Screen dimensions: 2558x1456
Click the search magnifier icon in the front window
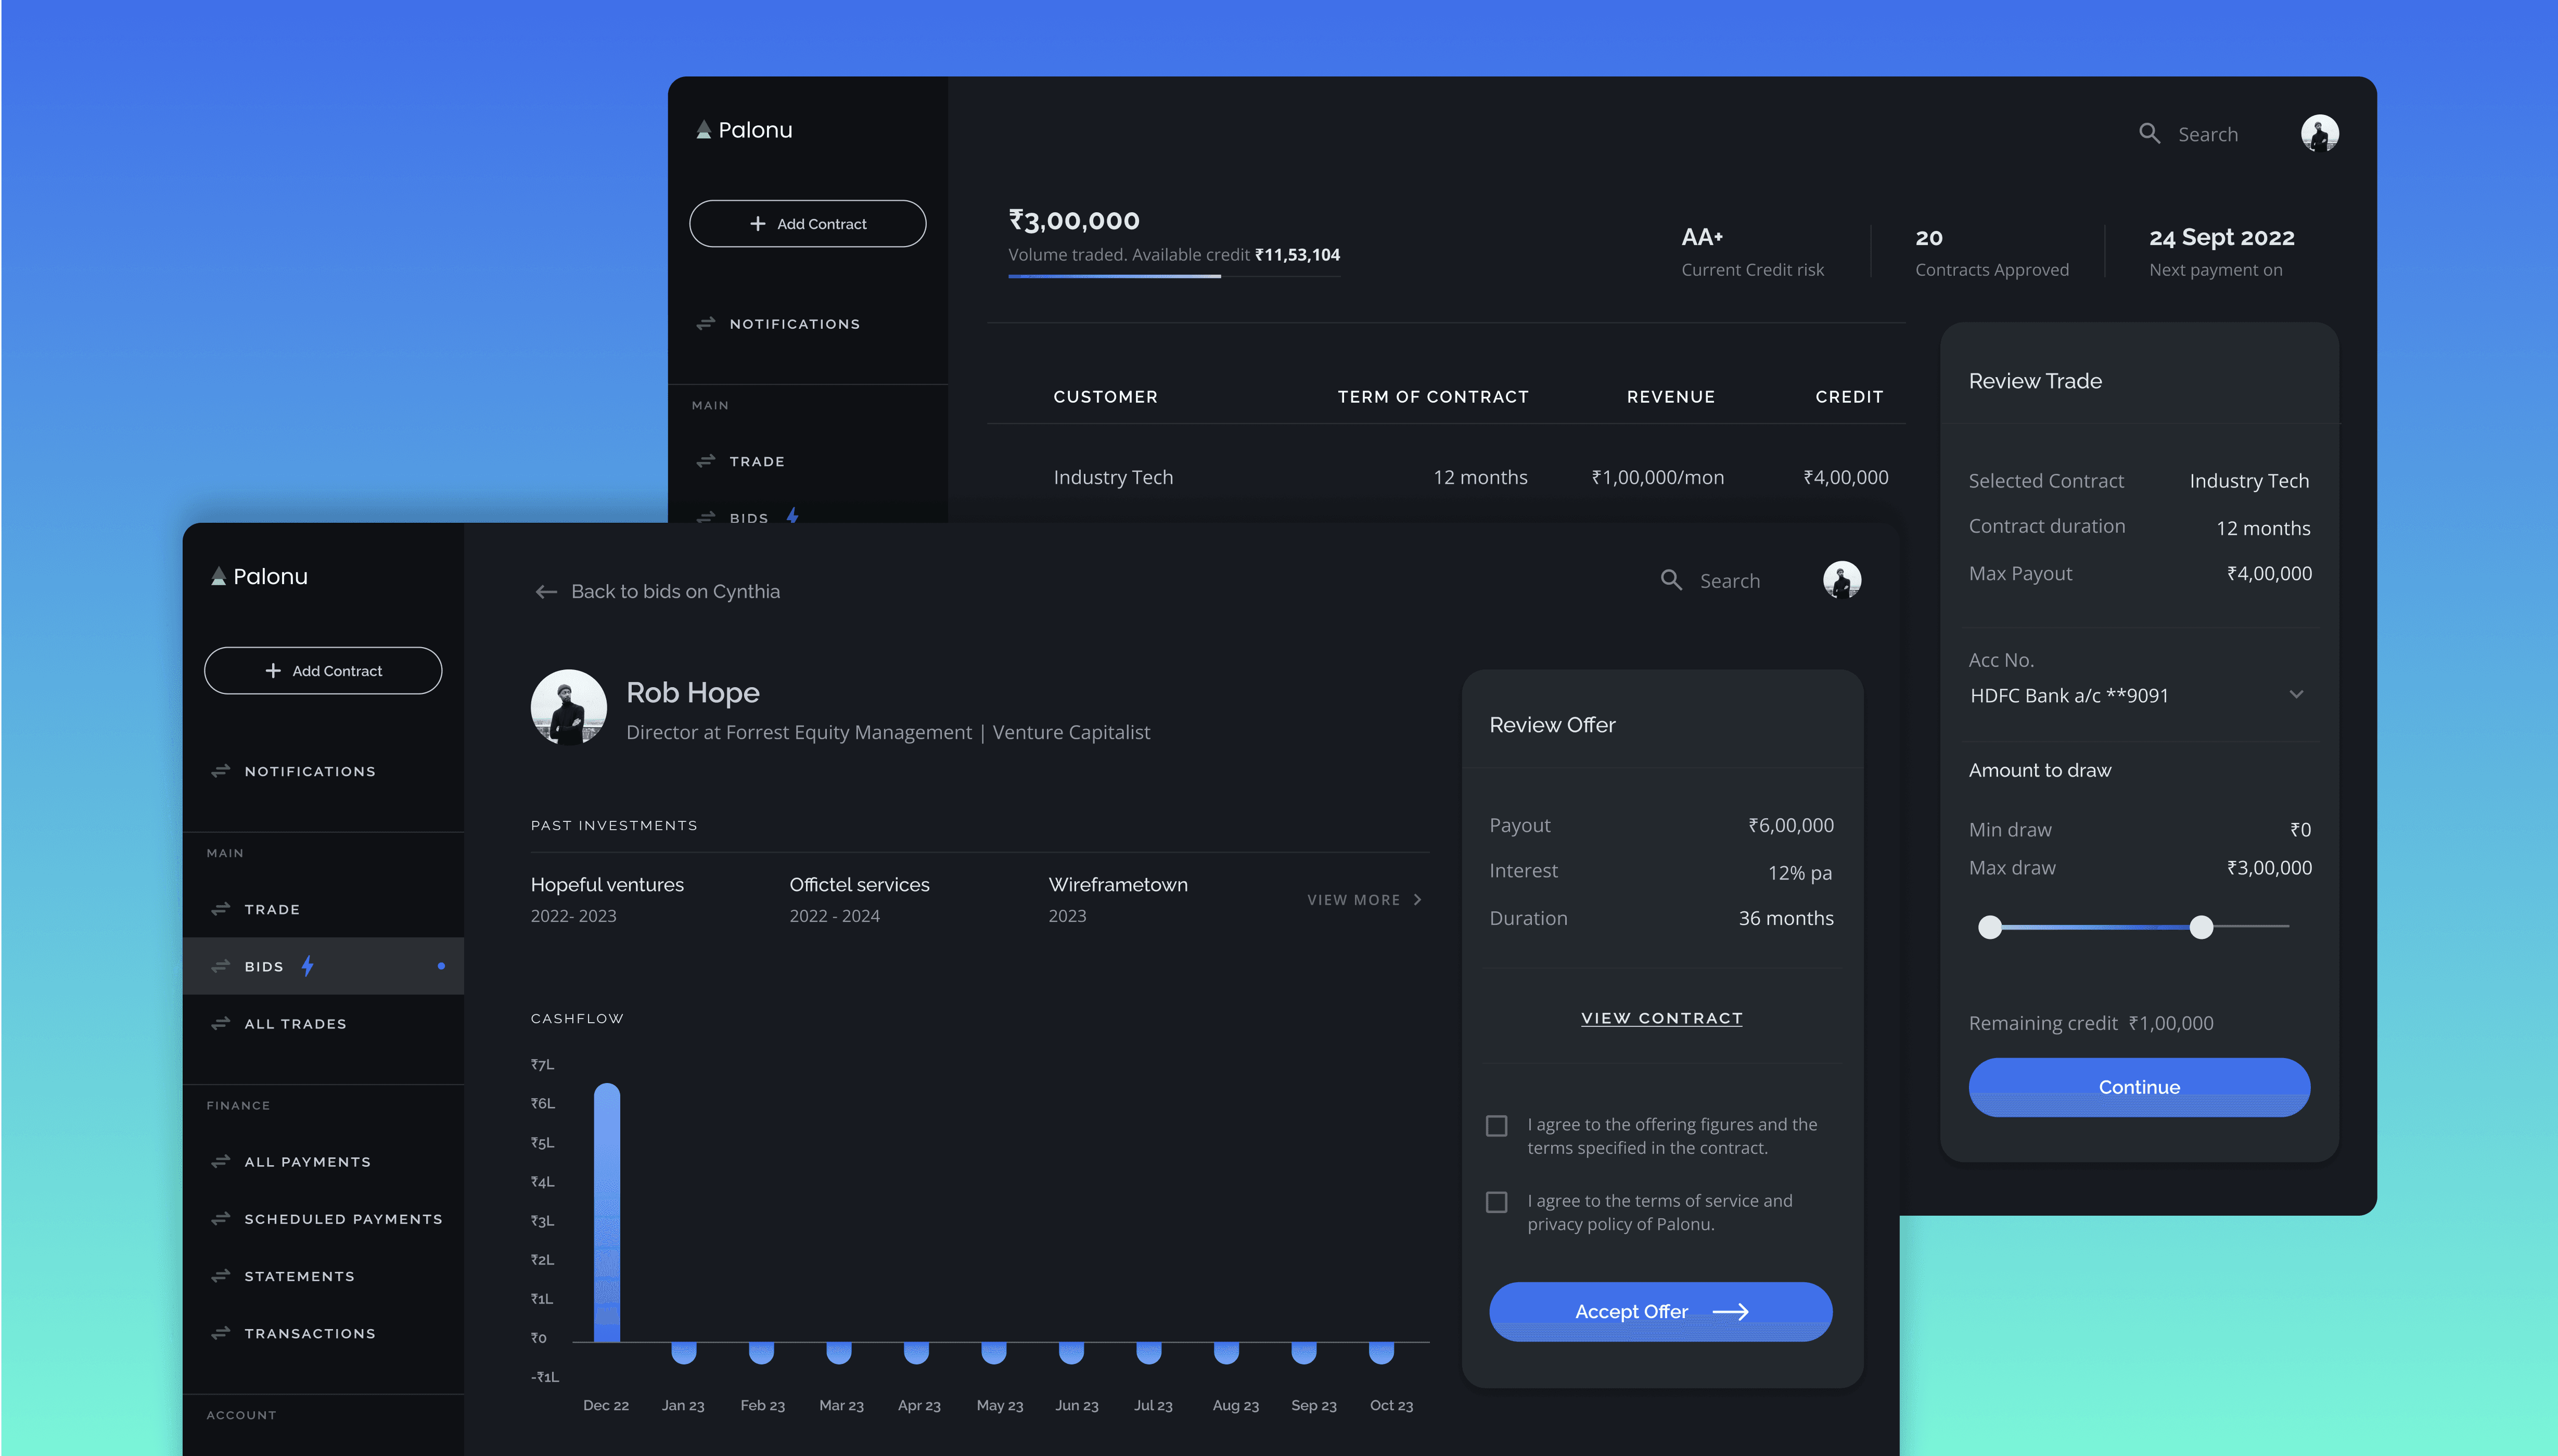[1671, 580]
